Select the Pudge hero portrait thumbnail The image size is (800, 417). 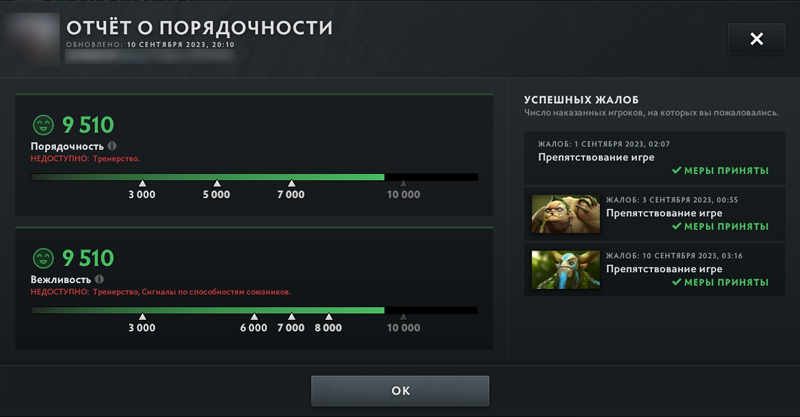click(566, 214)
